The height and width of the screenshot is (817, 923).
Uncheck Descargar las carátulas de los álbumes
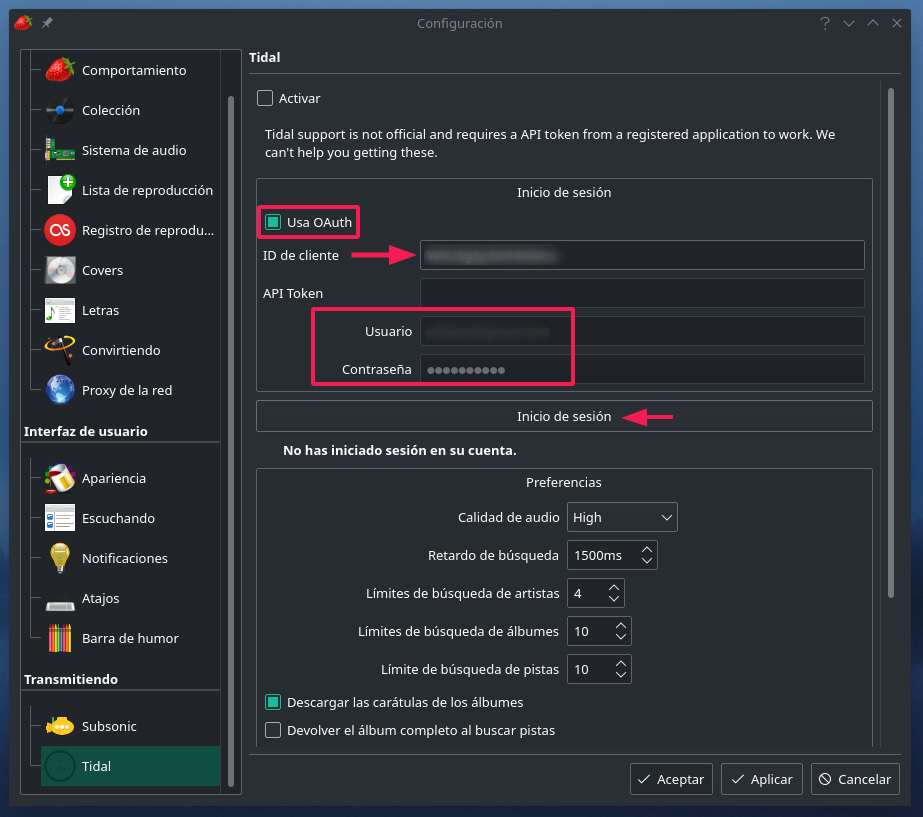[x=273, y=702]
